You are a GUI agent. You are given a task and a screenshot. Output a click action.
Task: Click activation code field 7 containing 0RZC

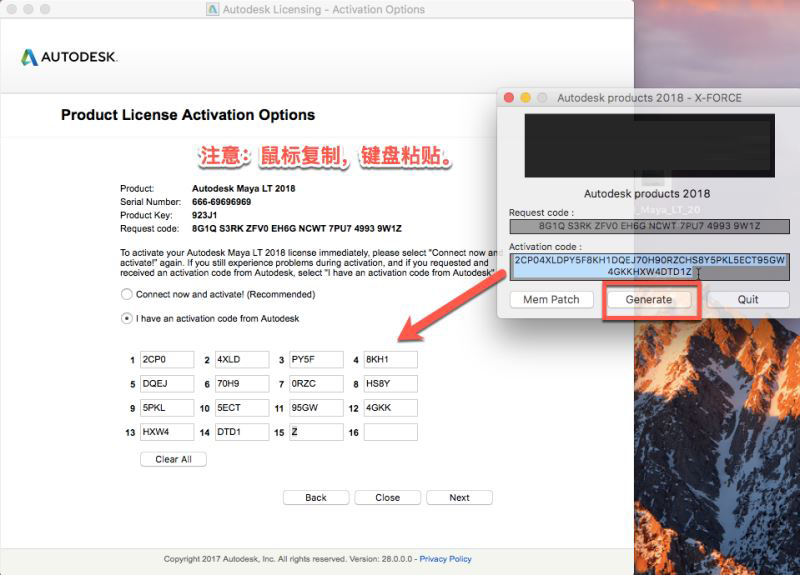tap(316, 384)
